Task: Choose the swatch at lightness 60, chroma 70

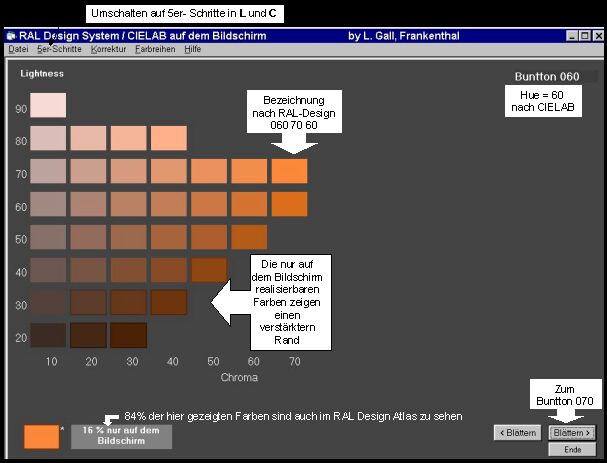Action: (x=289, y=204)
